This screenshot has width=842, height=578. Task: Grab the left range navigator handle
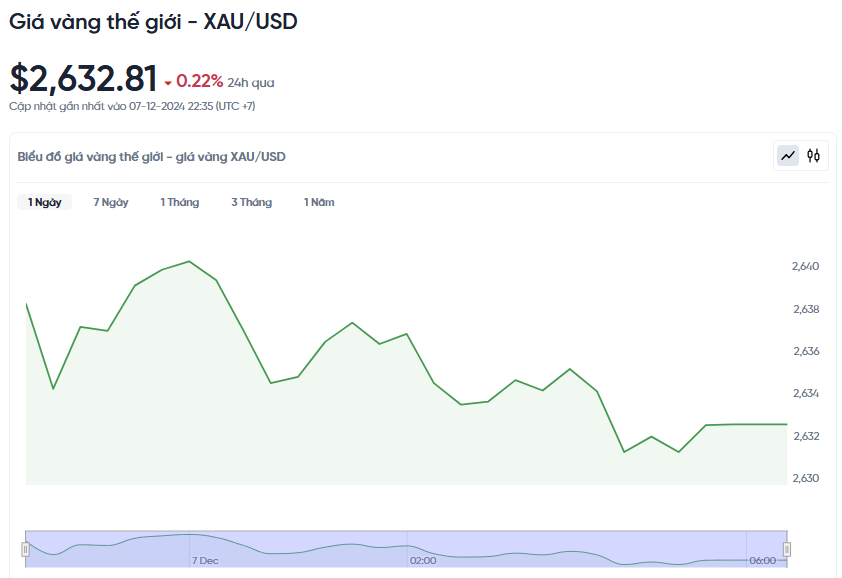(25, 549)
